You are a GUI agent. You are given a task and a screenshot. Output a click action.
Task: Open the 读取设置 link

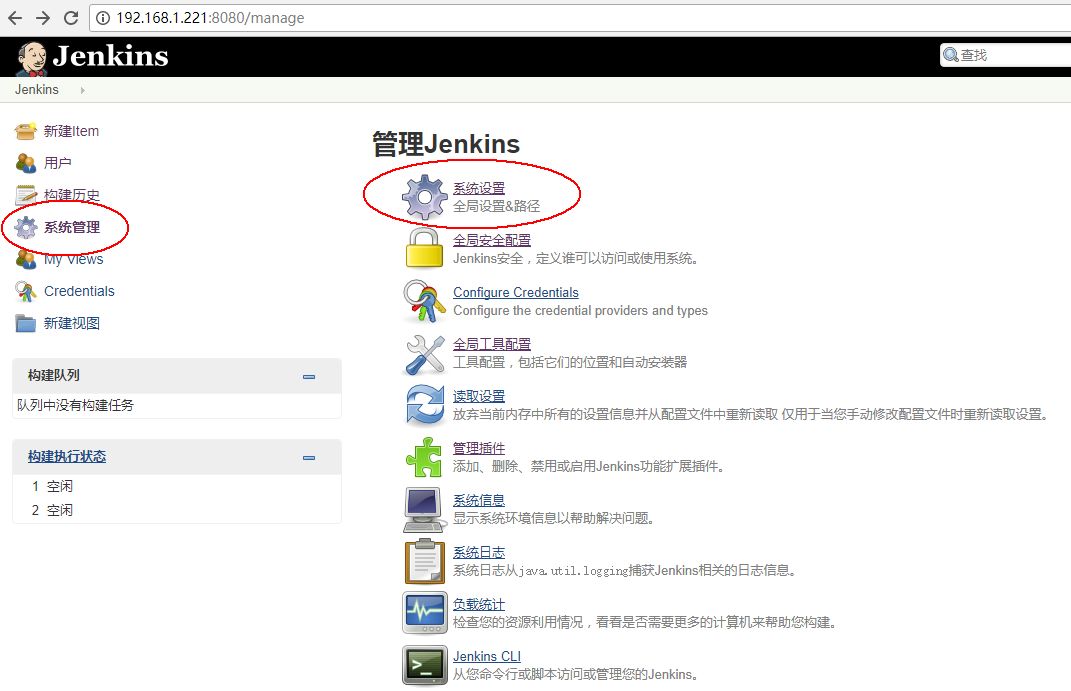[479, 396]
